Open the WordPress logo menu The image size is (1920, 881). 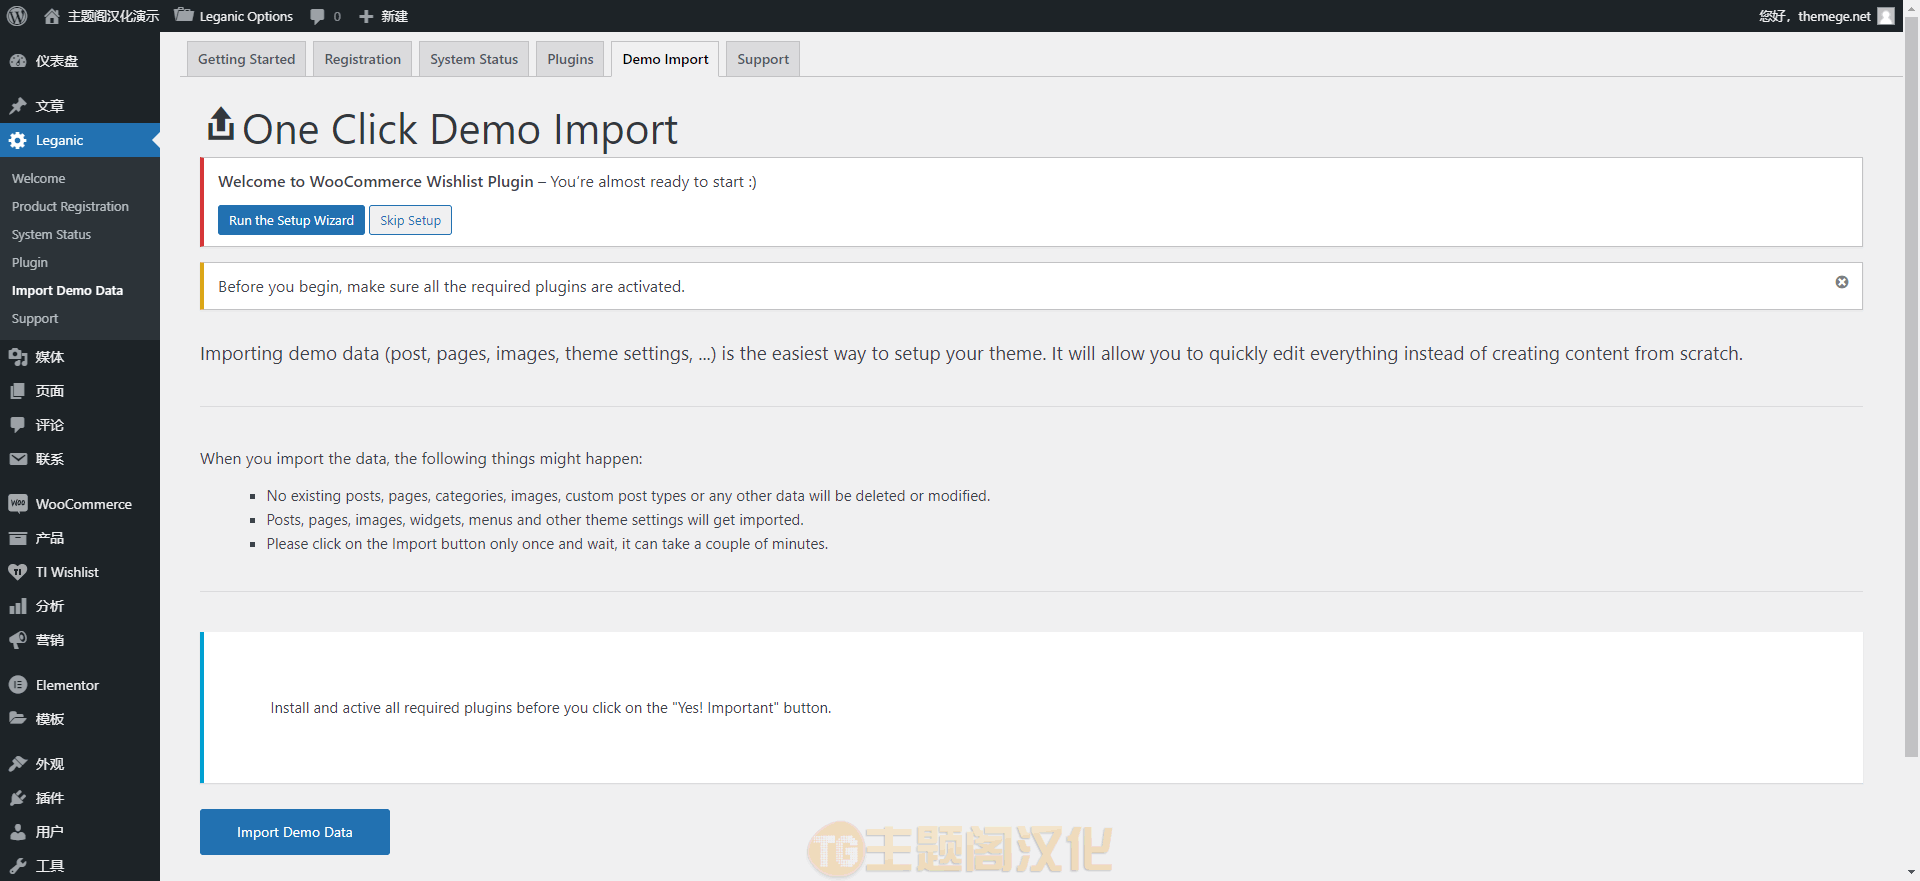(x=17, y=16)
